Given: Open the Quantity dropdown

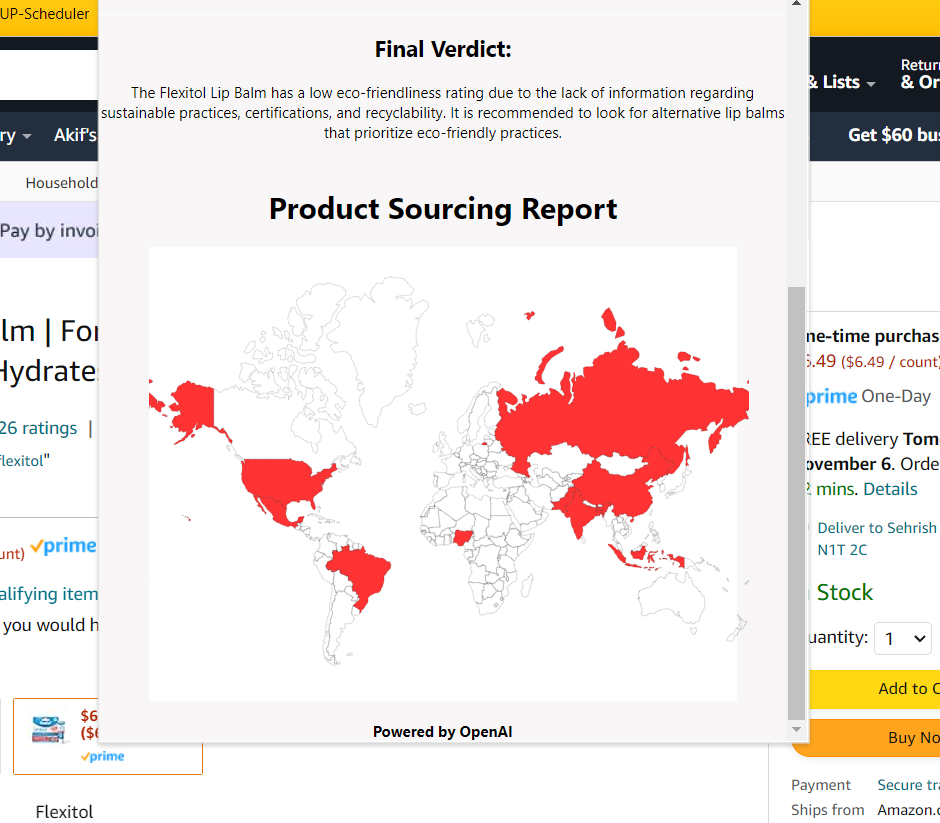Looking at the screenshot, I should coord(902,638).
